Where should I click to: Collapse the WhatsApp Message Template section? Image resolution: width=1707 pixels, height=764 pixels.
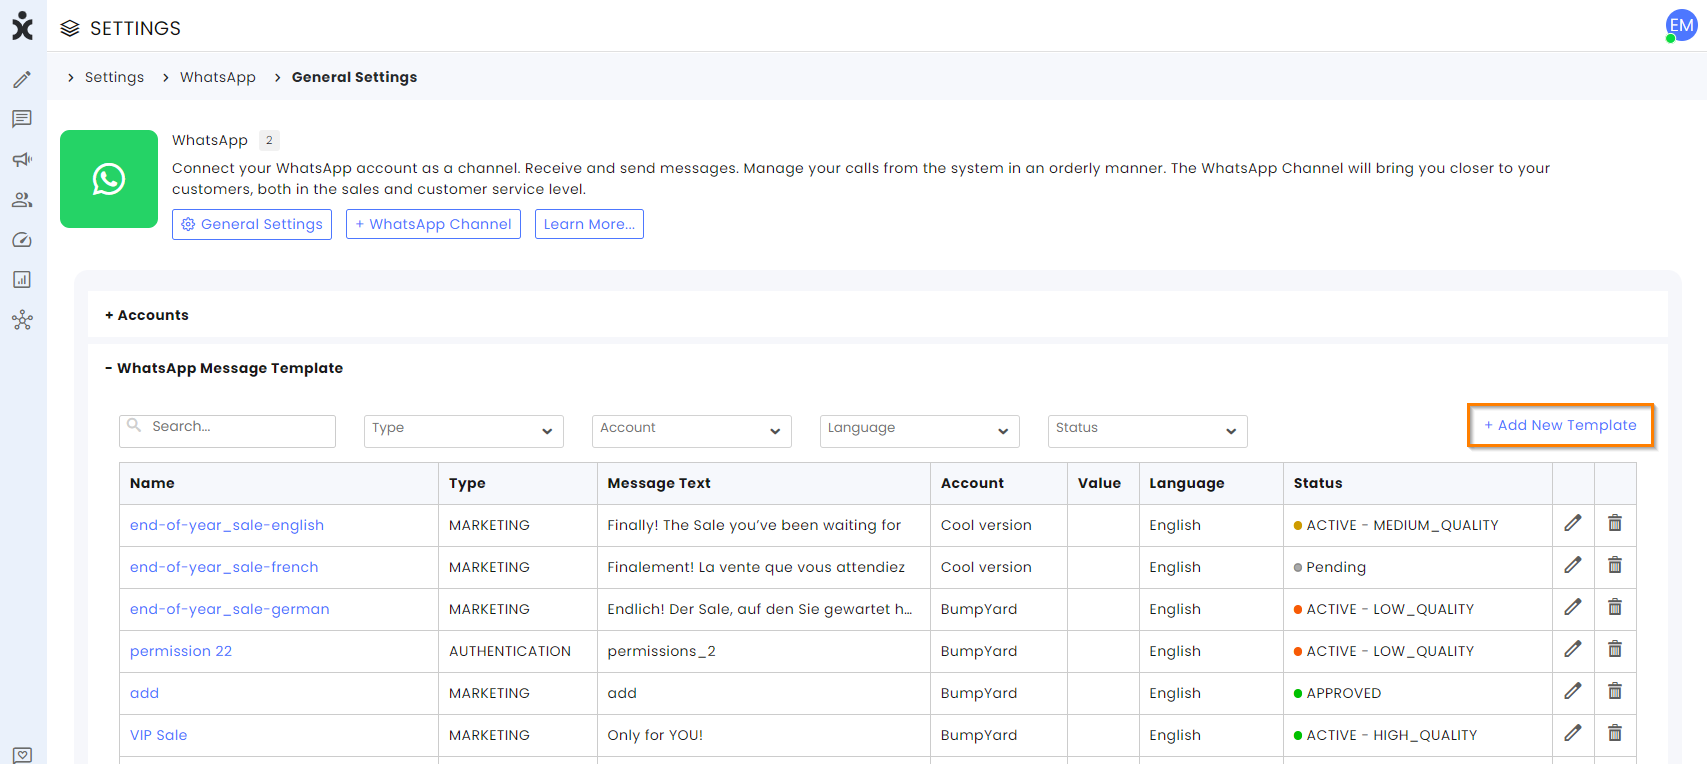224,368
